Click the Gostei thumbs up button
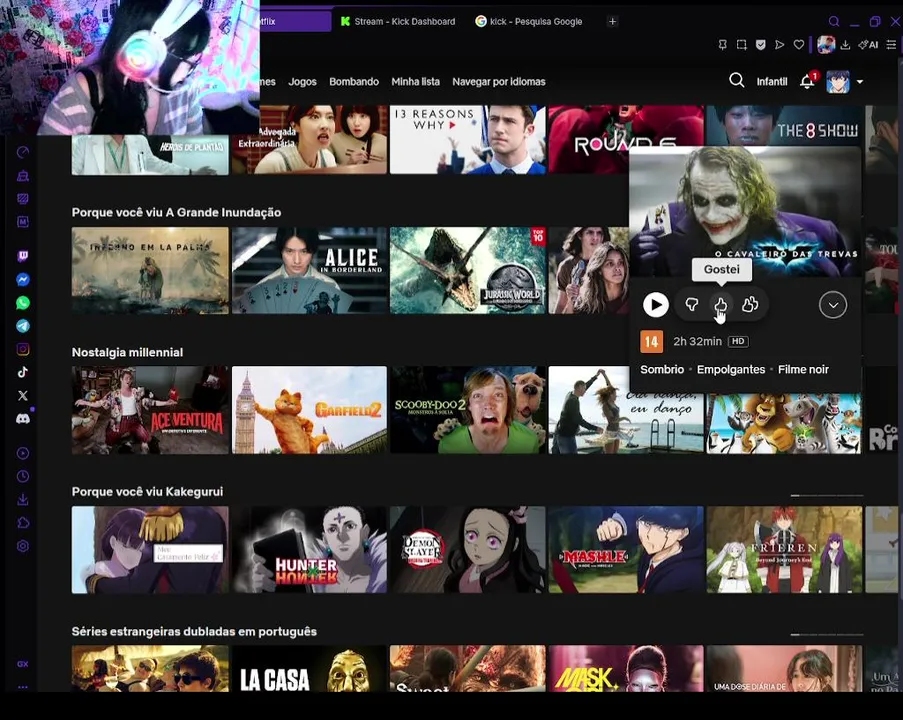Screen dimensions: 903x720 tap(720, 305)
